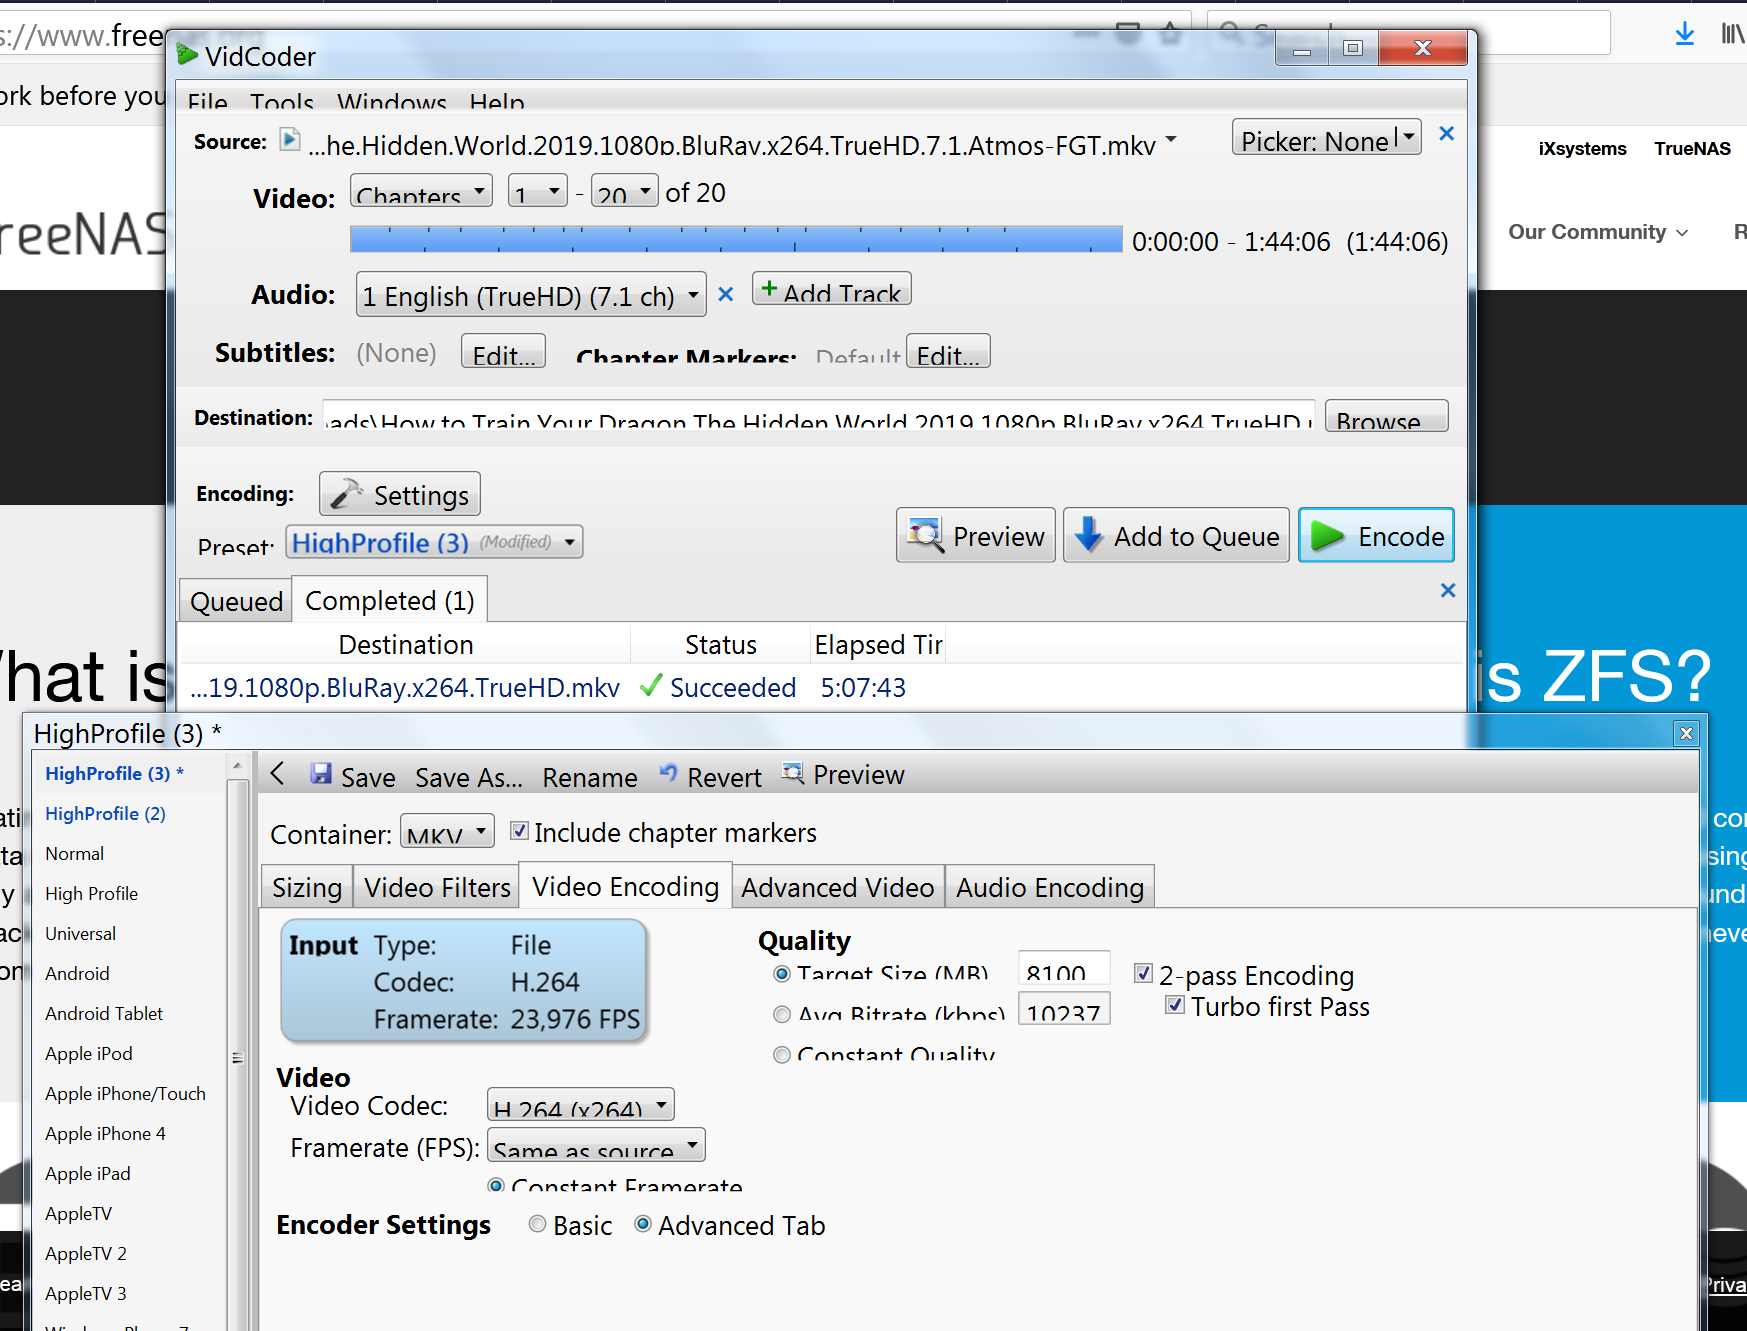Open the end chapter dropdown showing 20

[625, 190]
